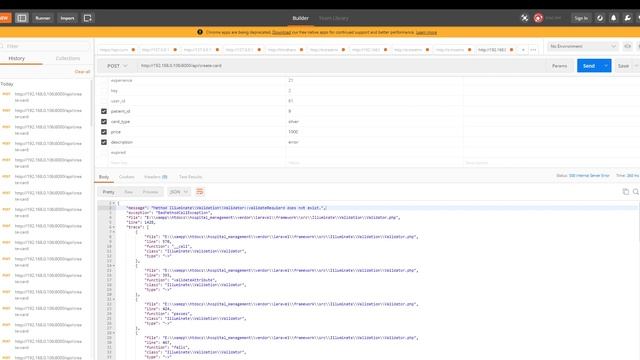Click Download link in deprecation banner
Image resolution: width=640 pixels, height=360 pixels.
(281, 32)
